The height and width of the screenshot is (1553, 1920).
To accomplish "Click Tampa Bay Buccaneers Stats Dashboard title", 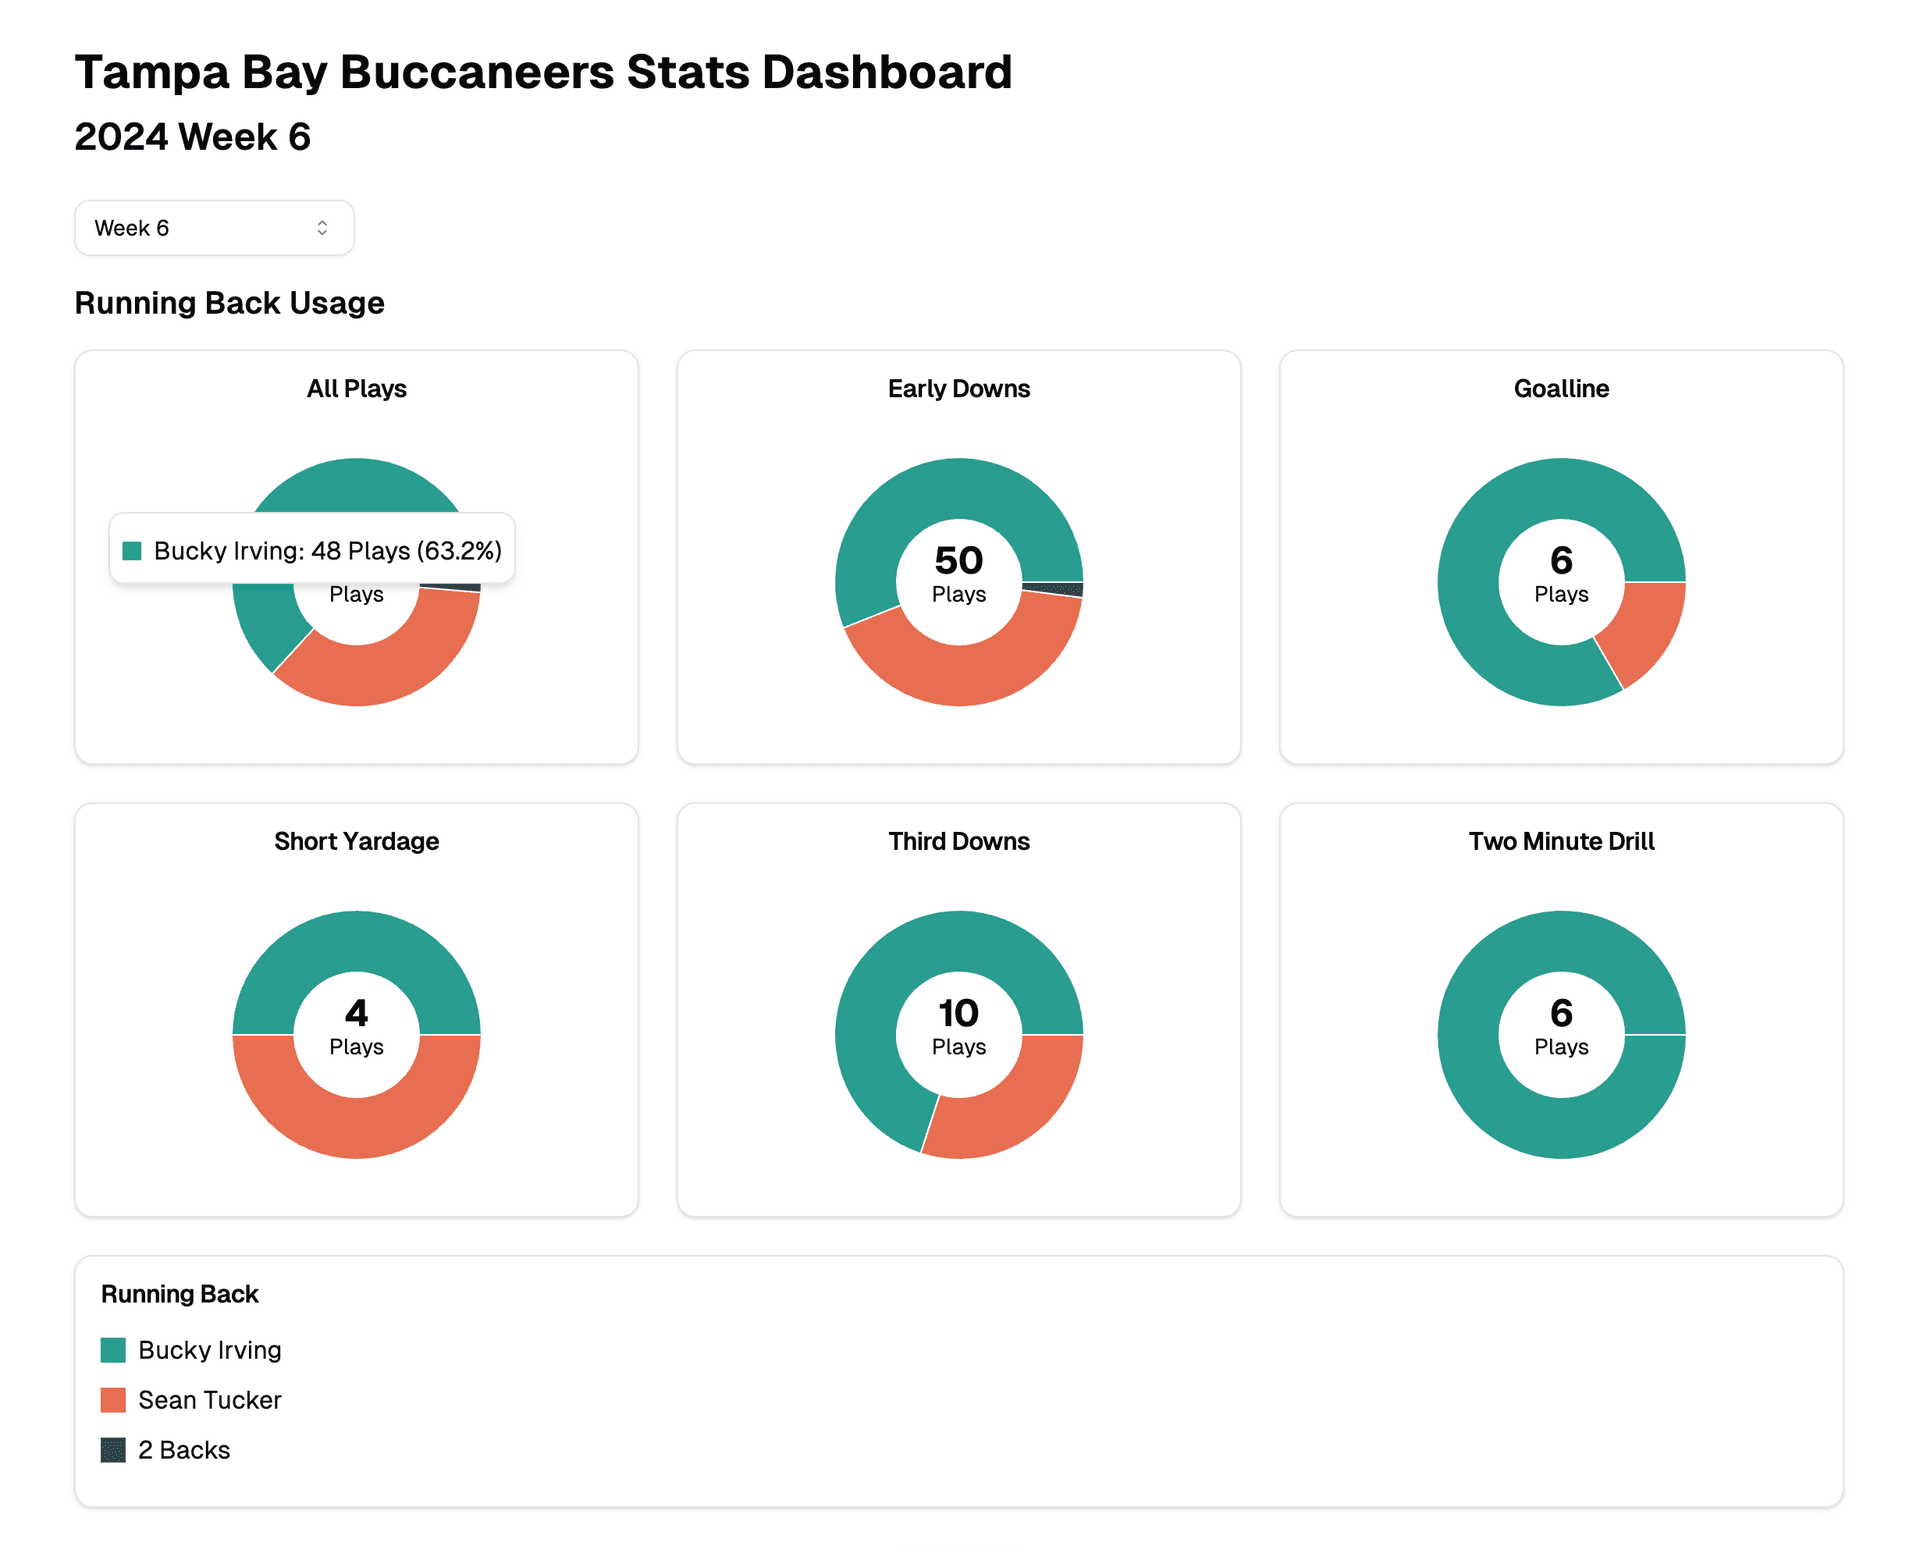I will (543, 72).
